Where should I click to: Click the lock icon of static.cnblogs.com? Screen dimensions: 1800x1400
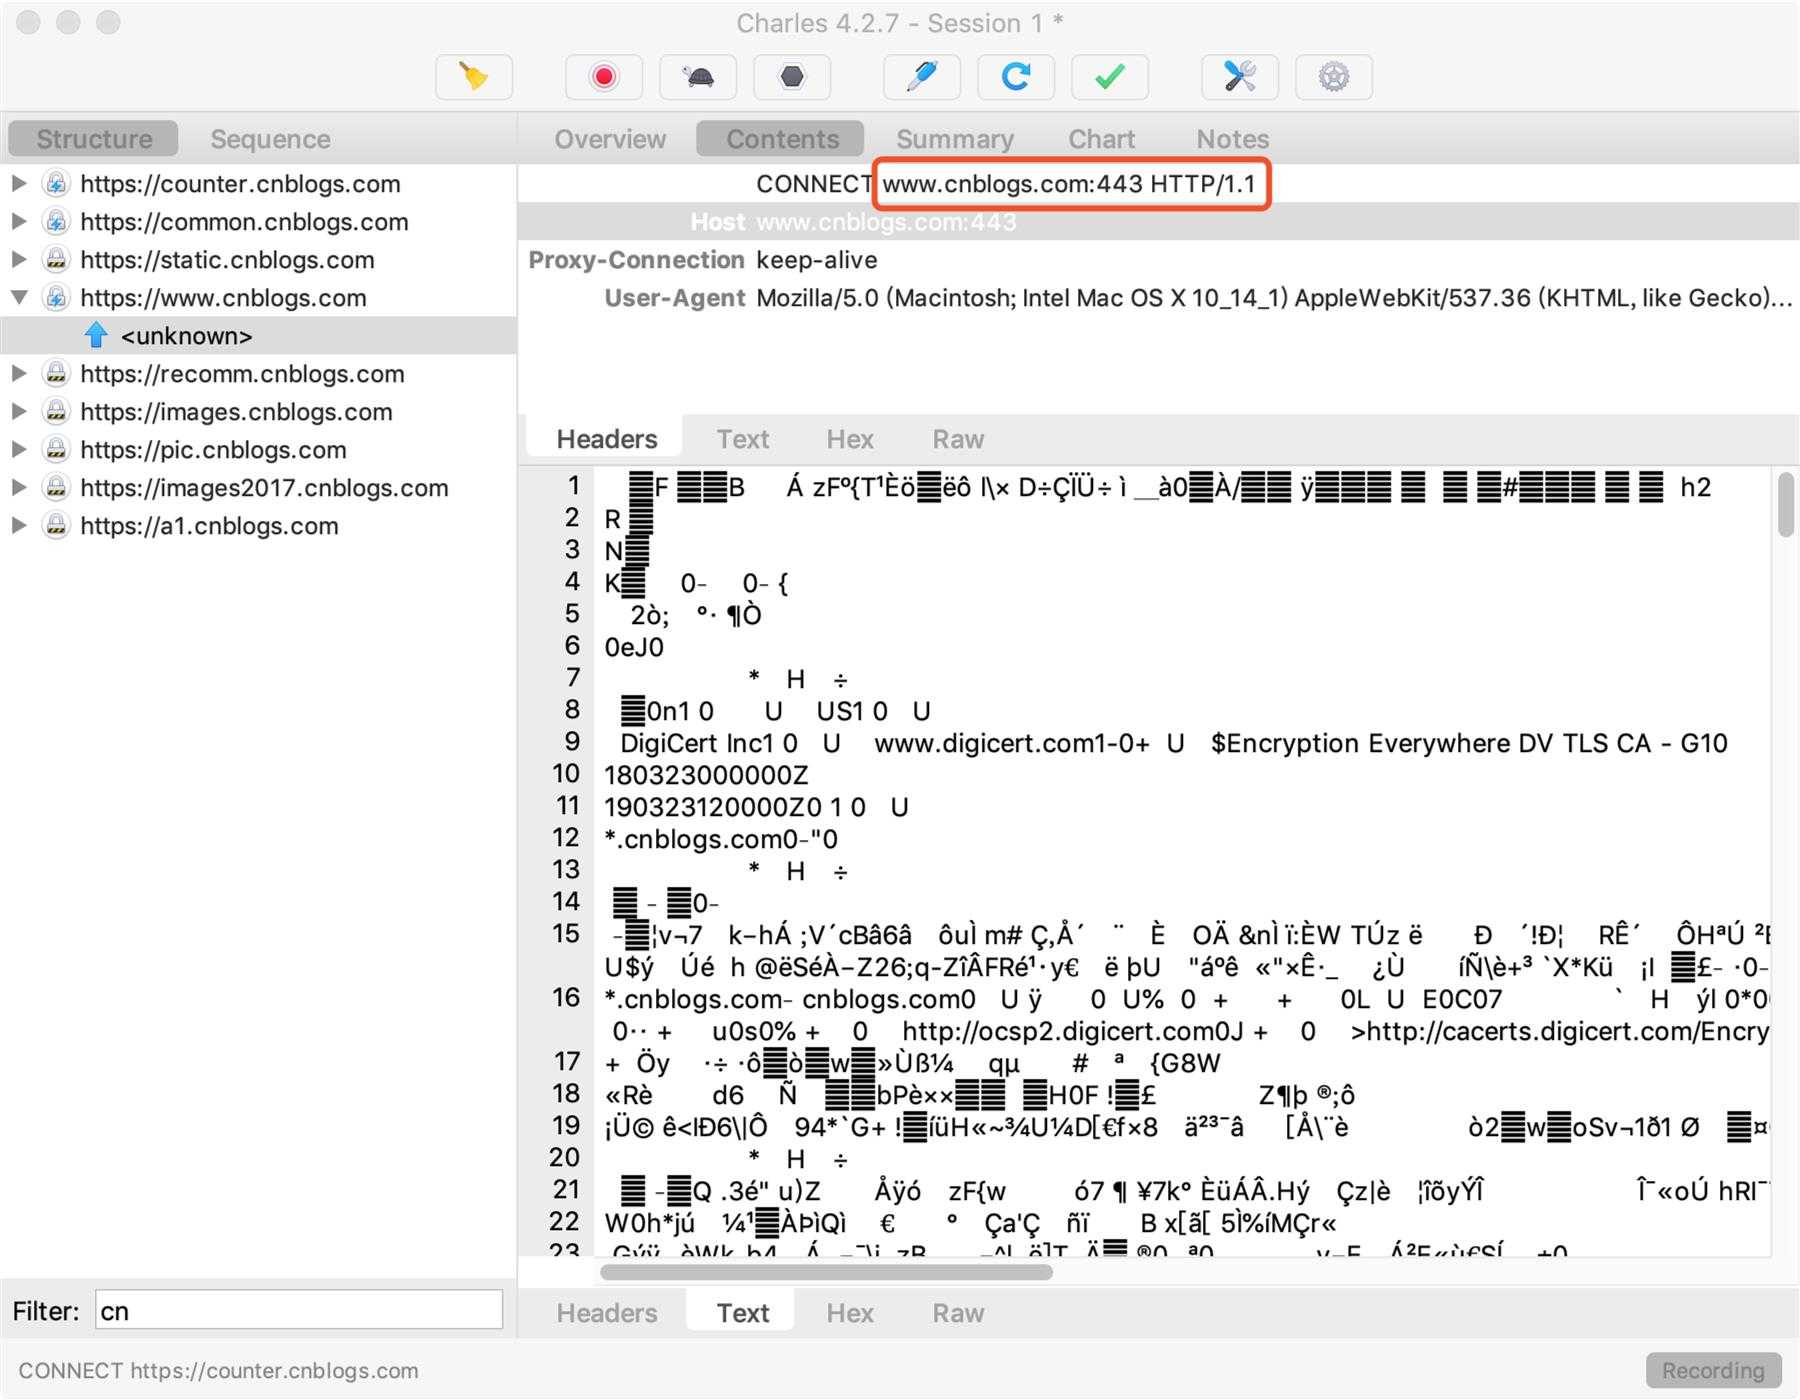[57, 260]
